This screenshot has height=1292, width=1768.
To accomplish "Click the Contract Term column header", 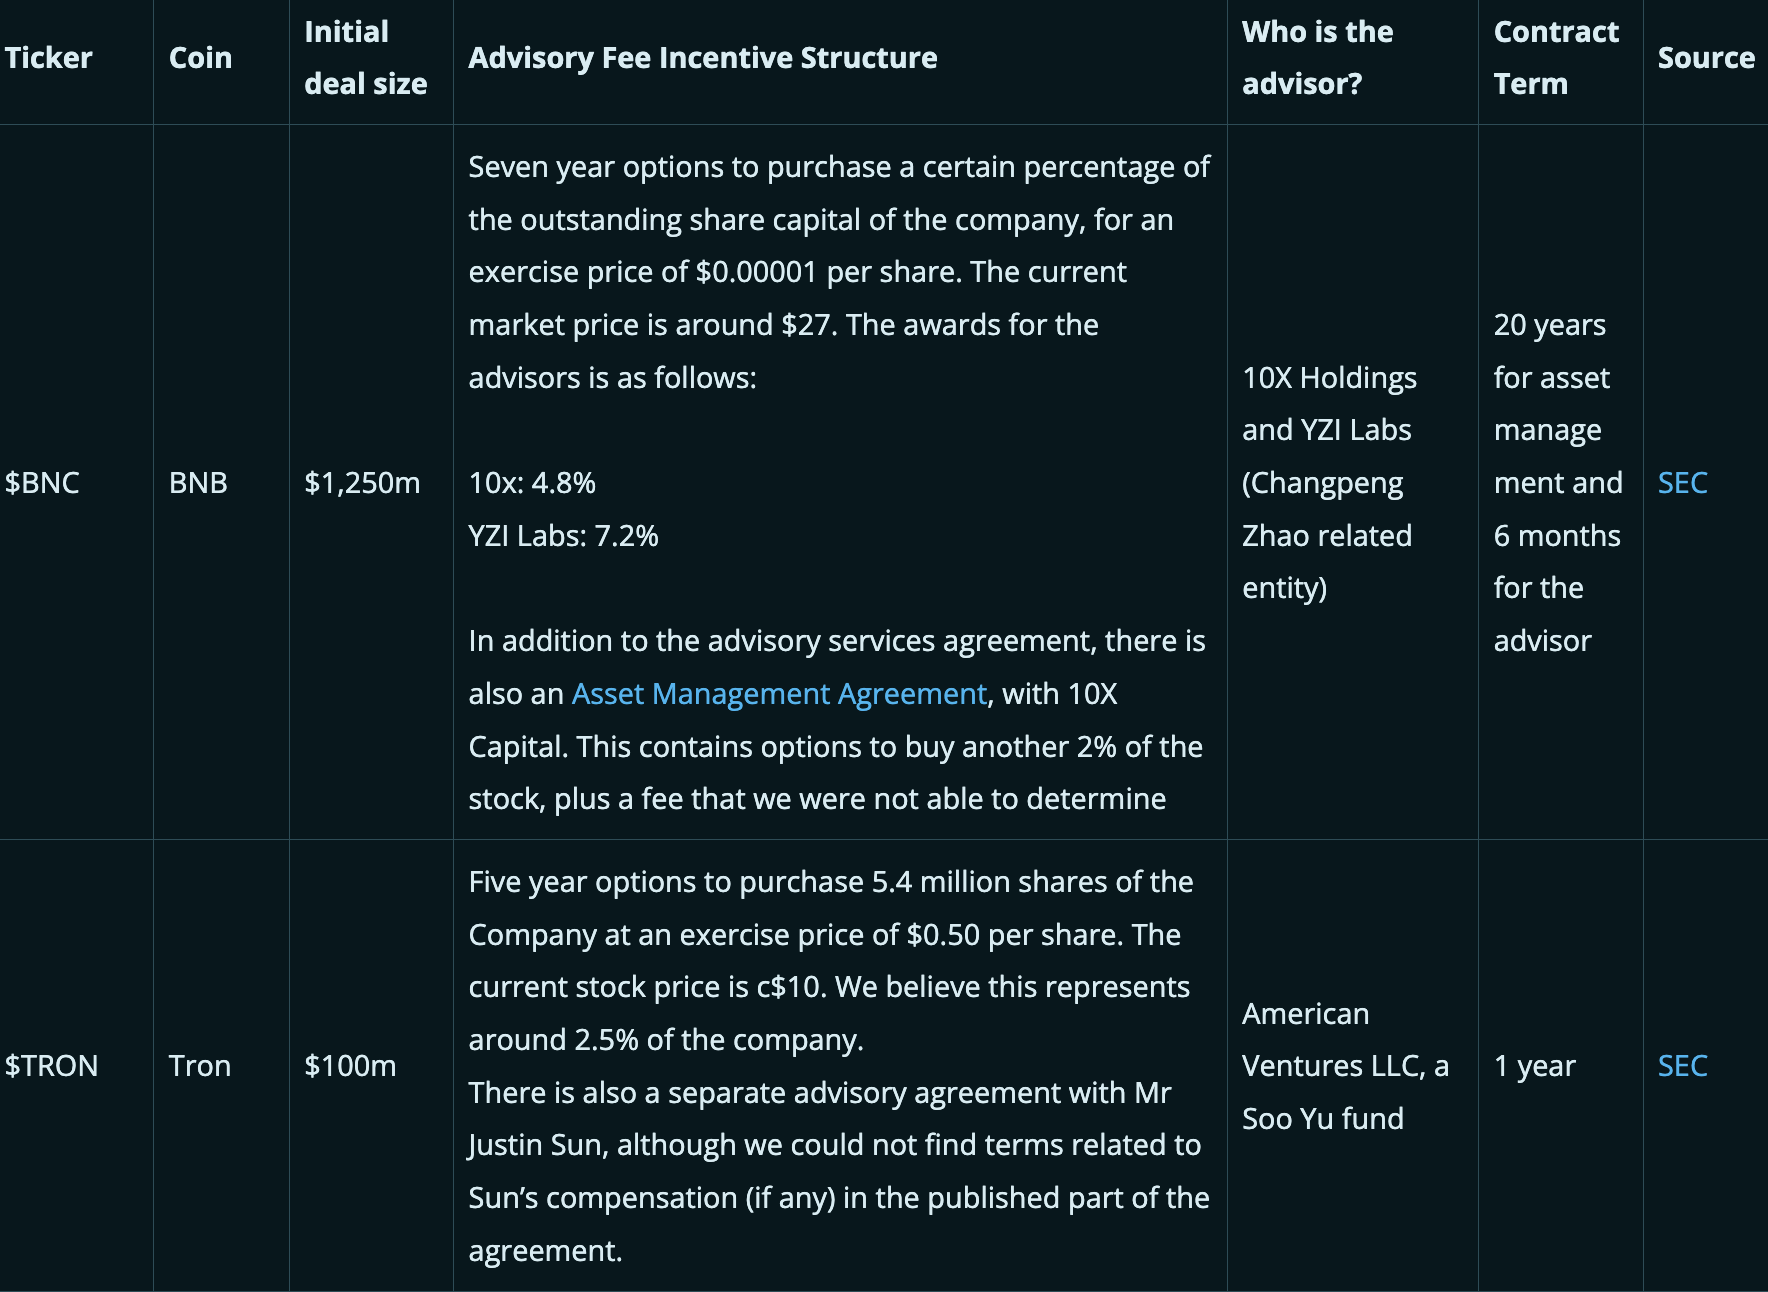I will [1555, 58].
